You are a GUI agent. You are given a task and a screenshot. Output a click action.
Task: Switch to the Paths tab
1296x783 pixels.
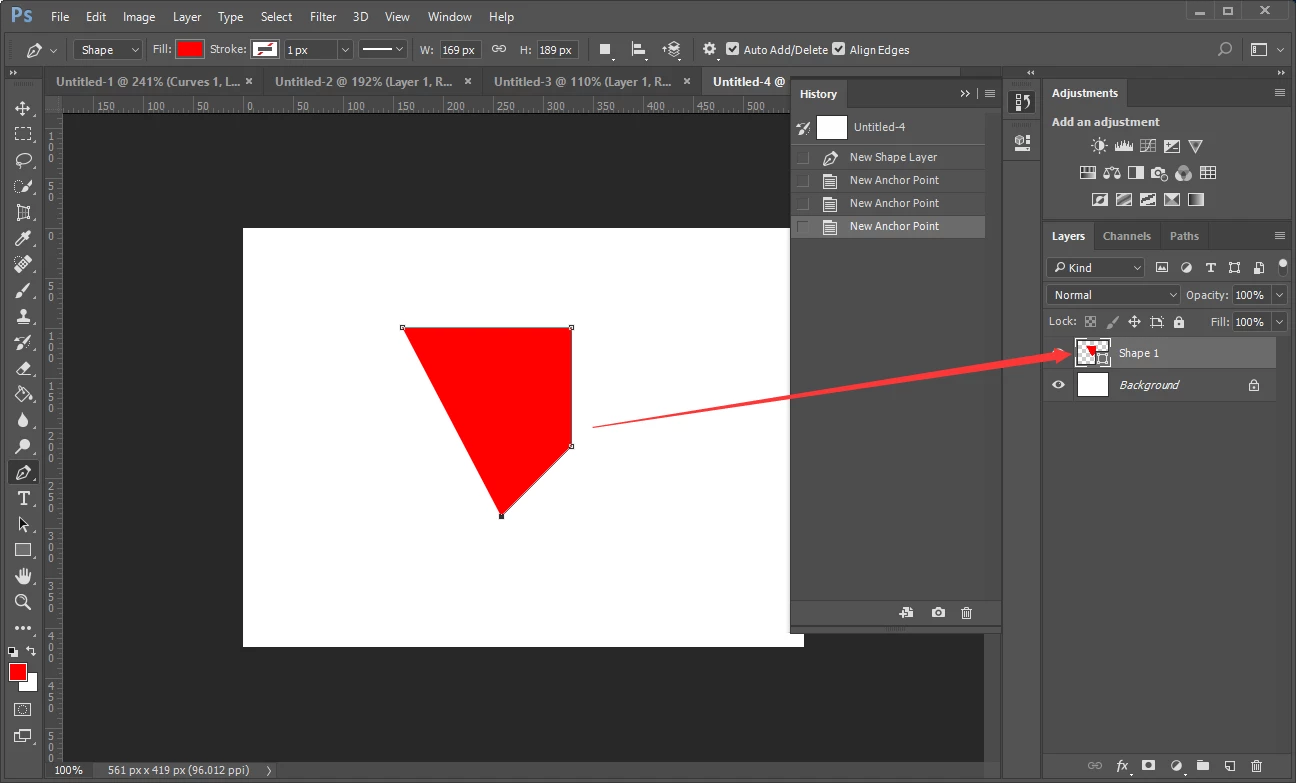click(x=1184, y=236)
